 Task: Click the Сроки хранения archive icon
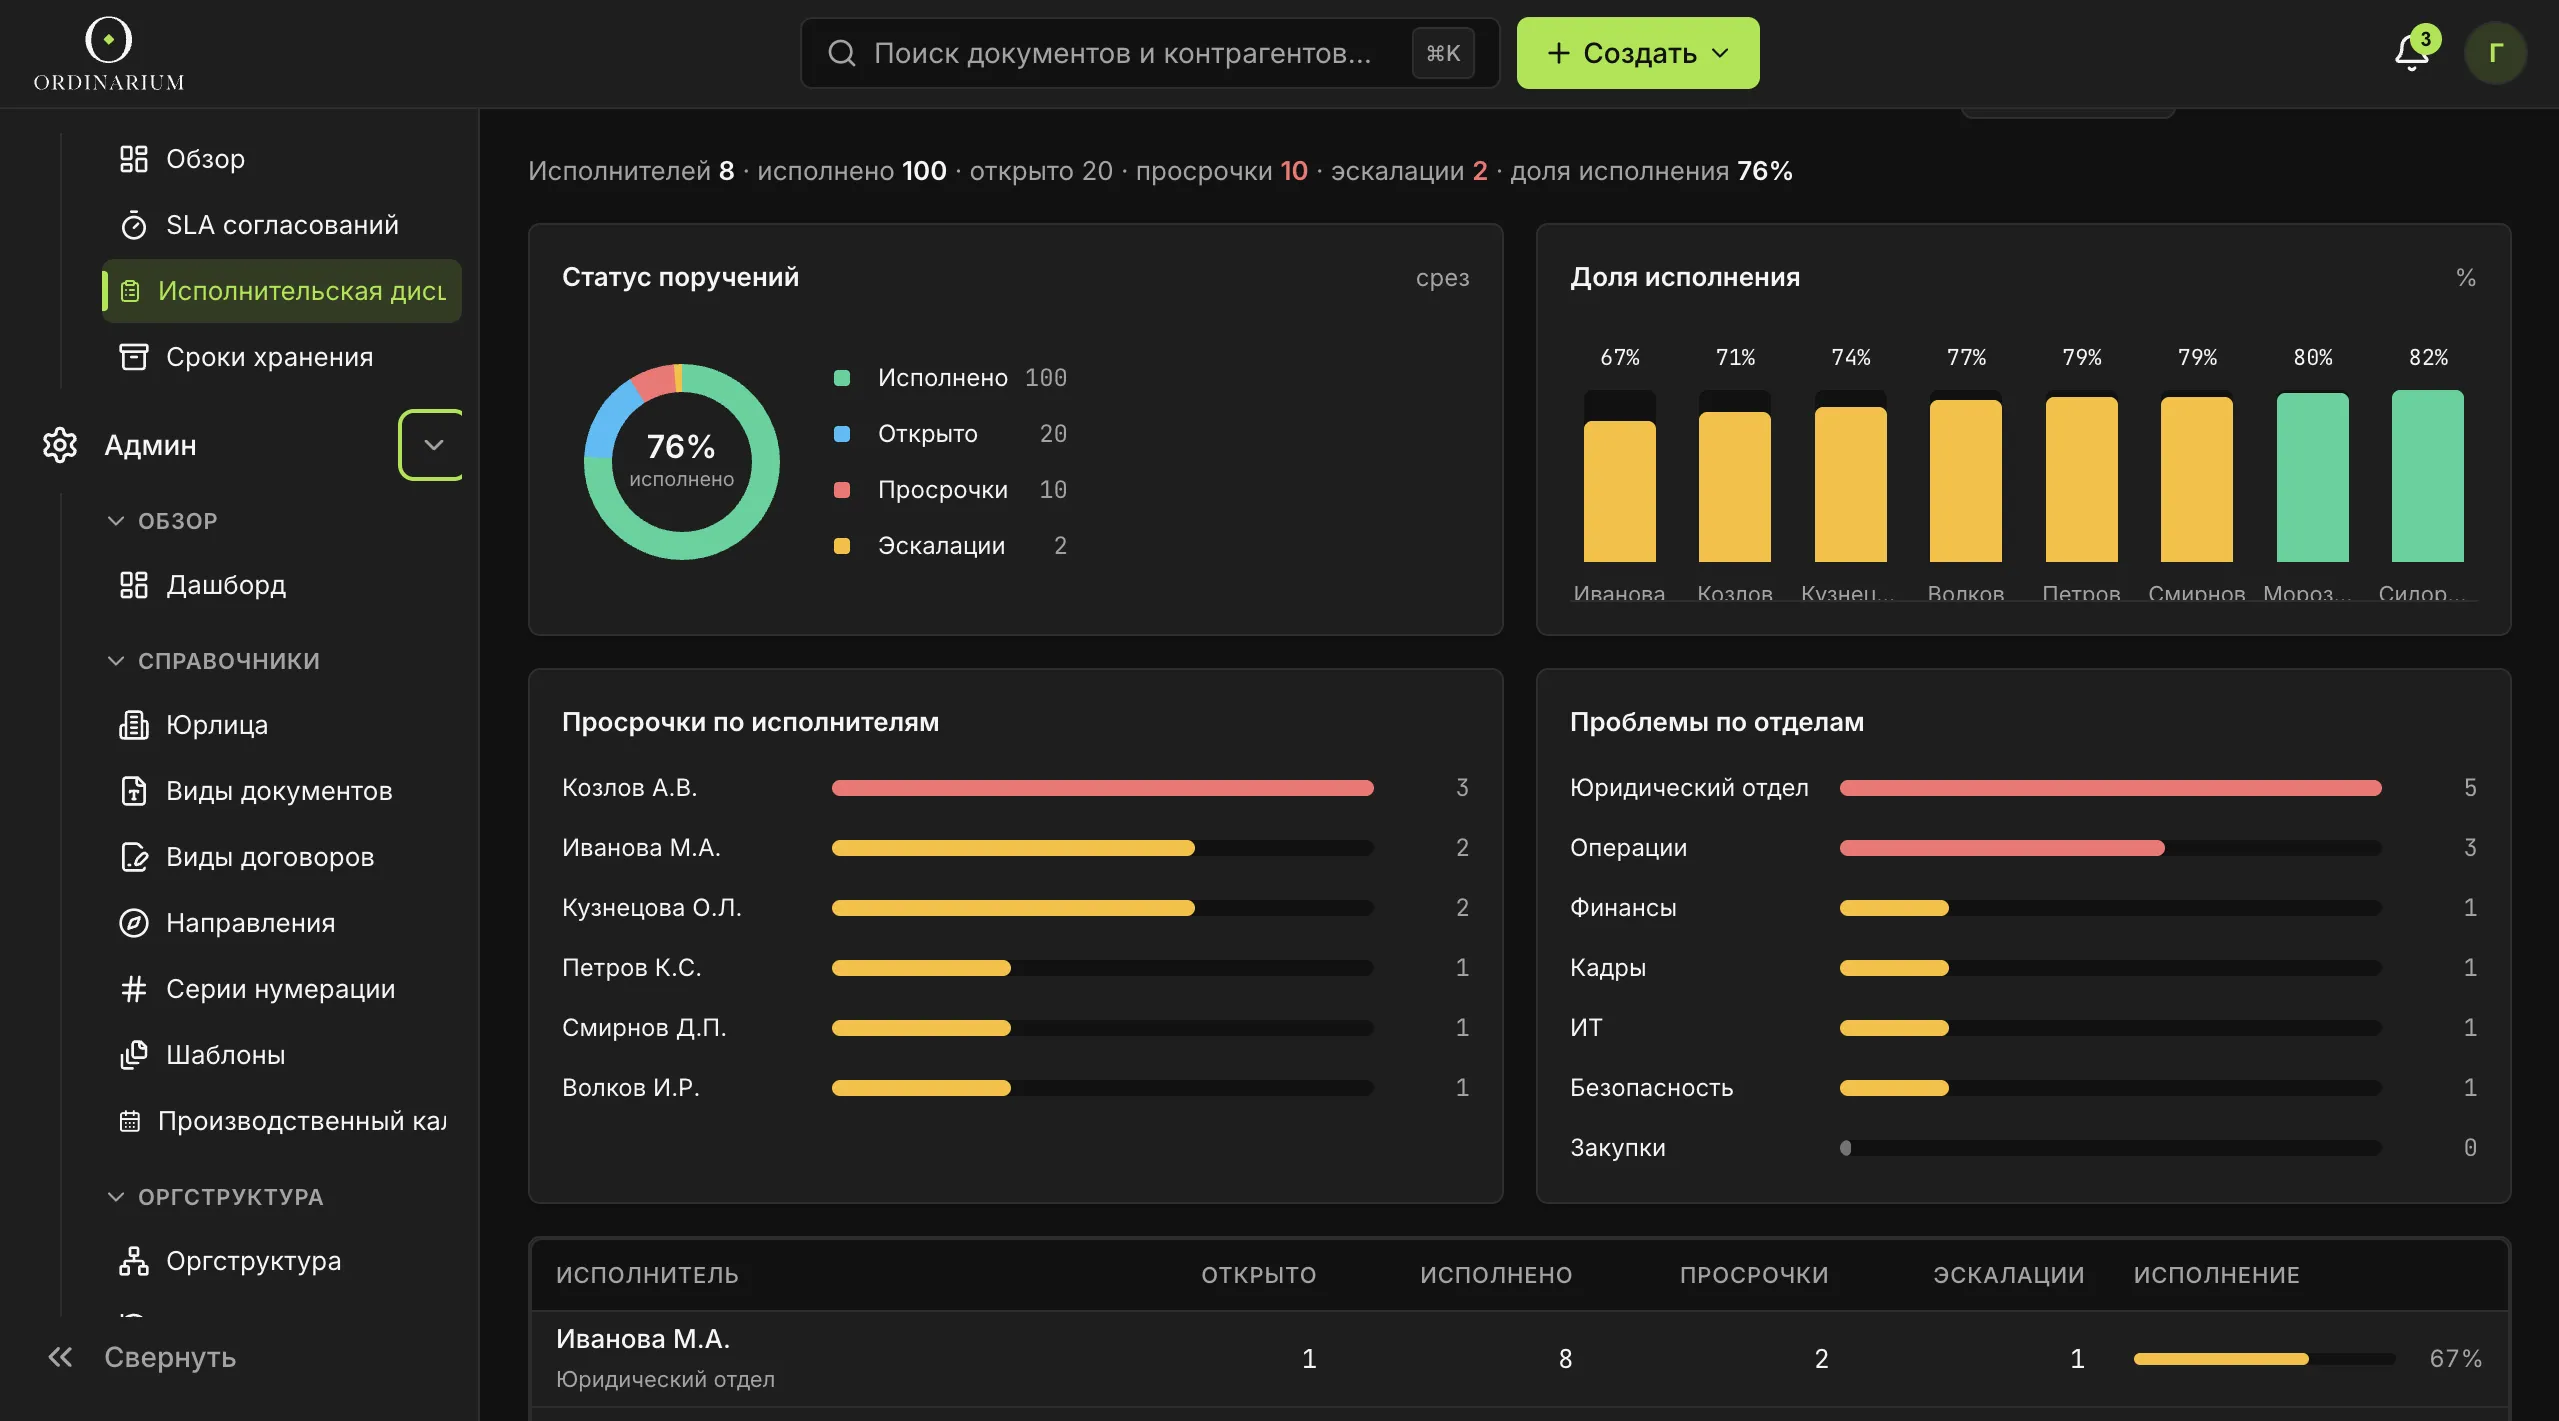point(134,357)
